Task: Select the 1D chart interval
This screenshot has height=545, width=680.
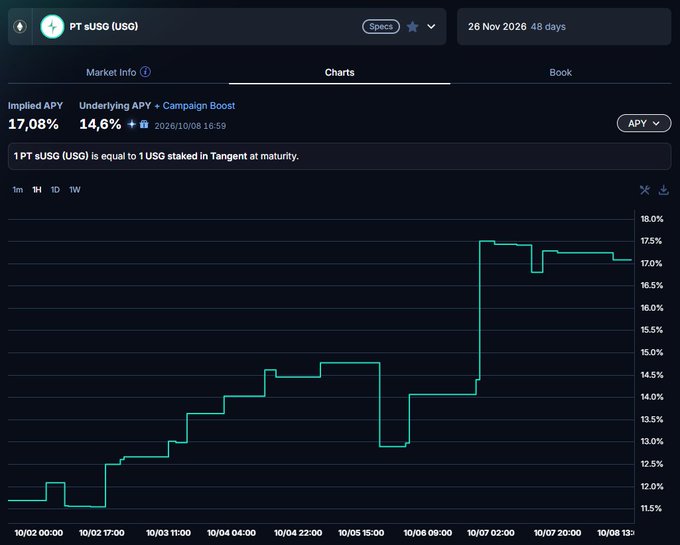Action: point(55,189)
